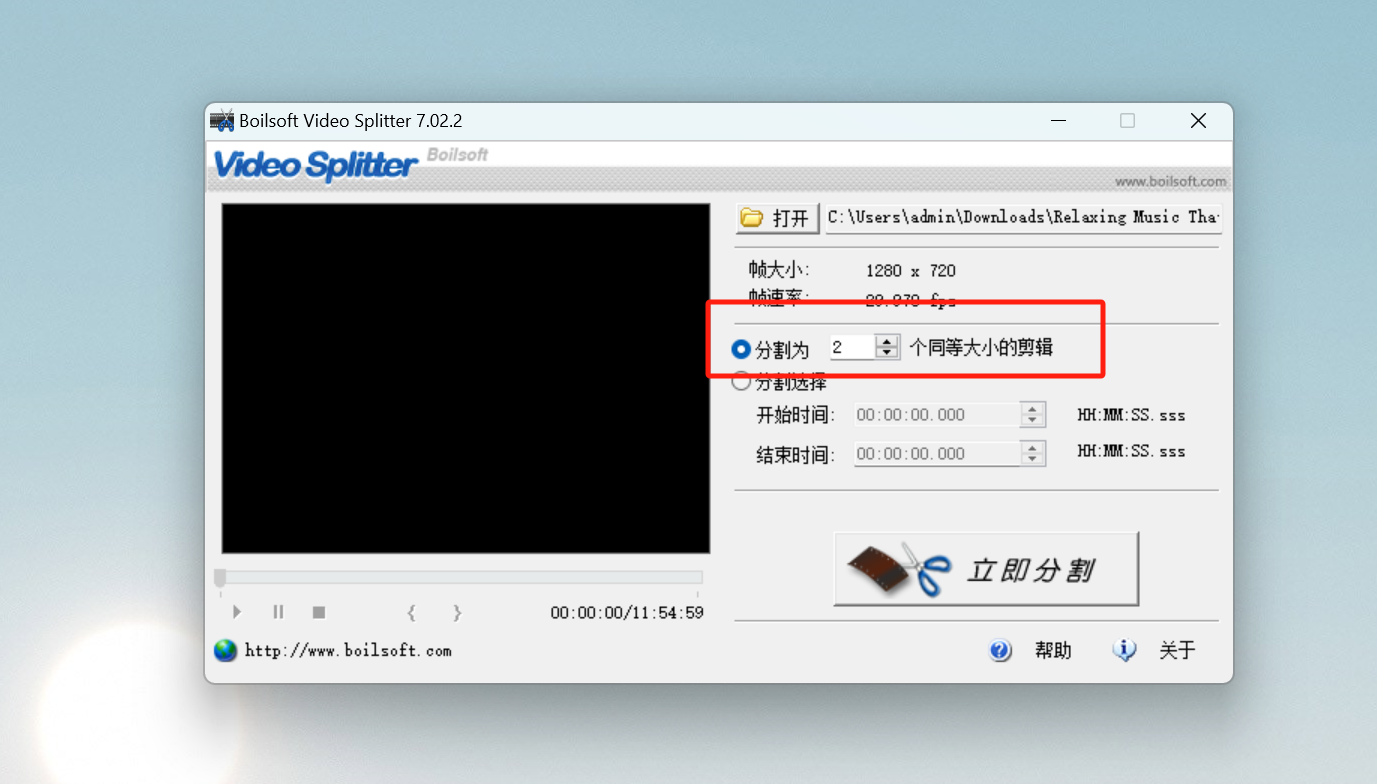Stop the video playback
Viewport: 1377px width, 784px height.
tap(319, 612)
